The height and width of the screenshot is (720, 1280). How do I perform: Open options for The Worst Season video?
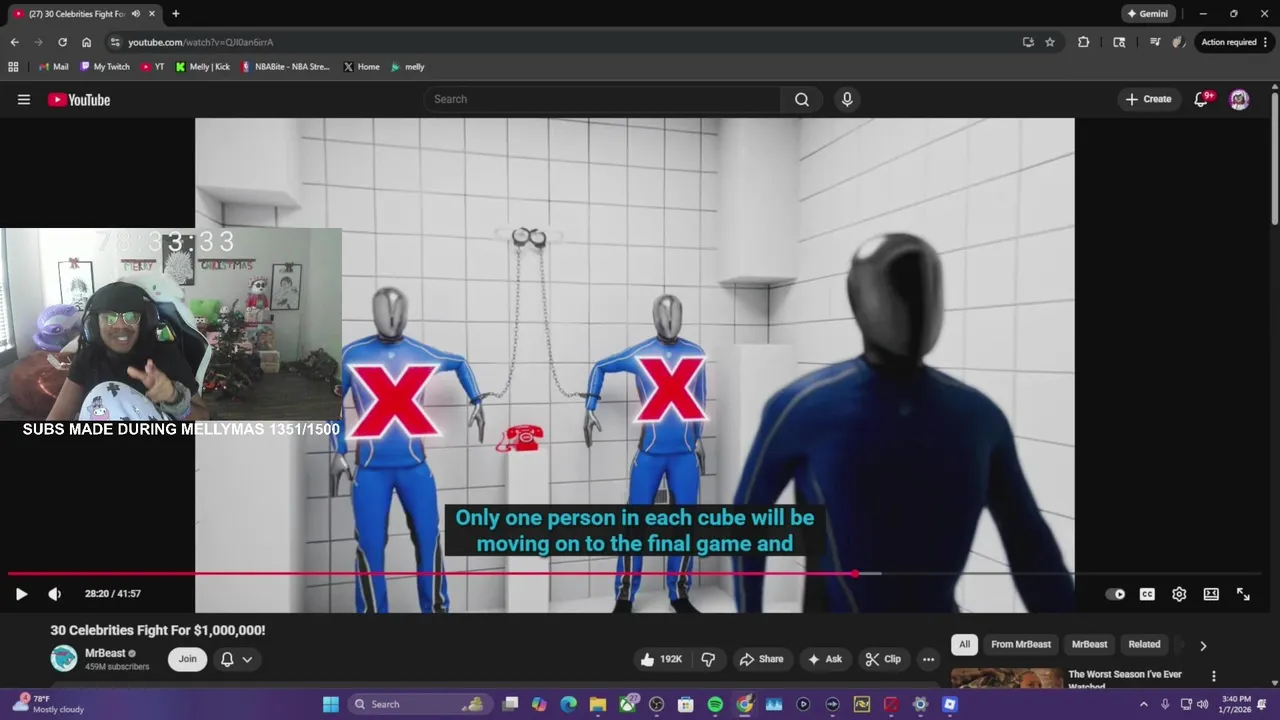(1214, 677)
